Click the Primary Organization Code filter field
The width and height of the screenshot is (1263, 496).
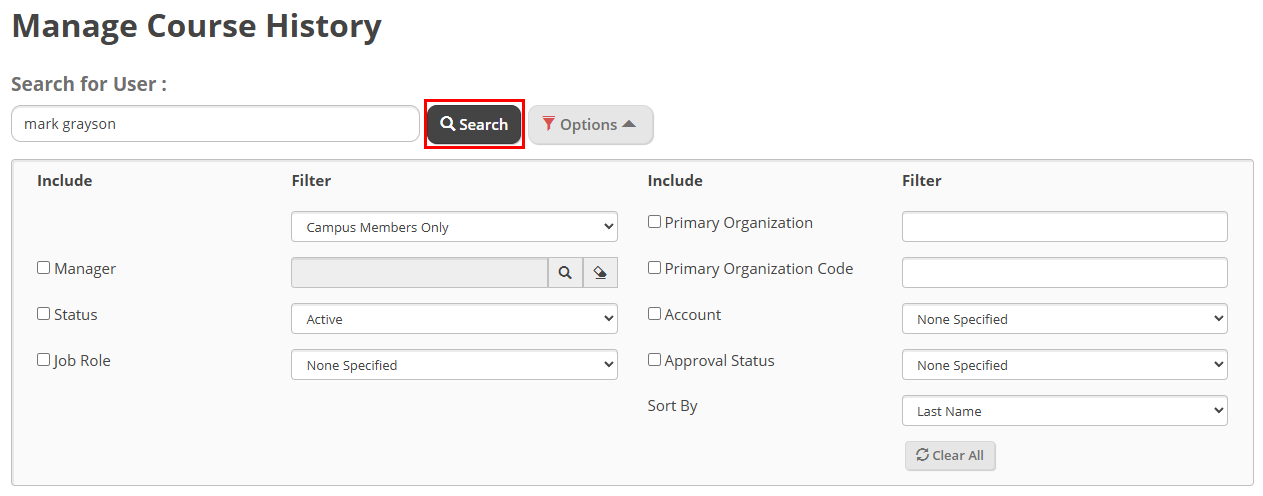pyautogui.click(x=1064, y=273)
